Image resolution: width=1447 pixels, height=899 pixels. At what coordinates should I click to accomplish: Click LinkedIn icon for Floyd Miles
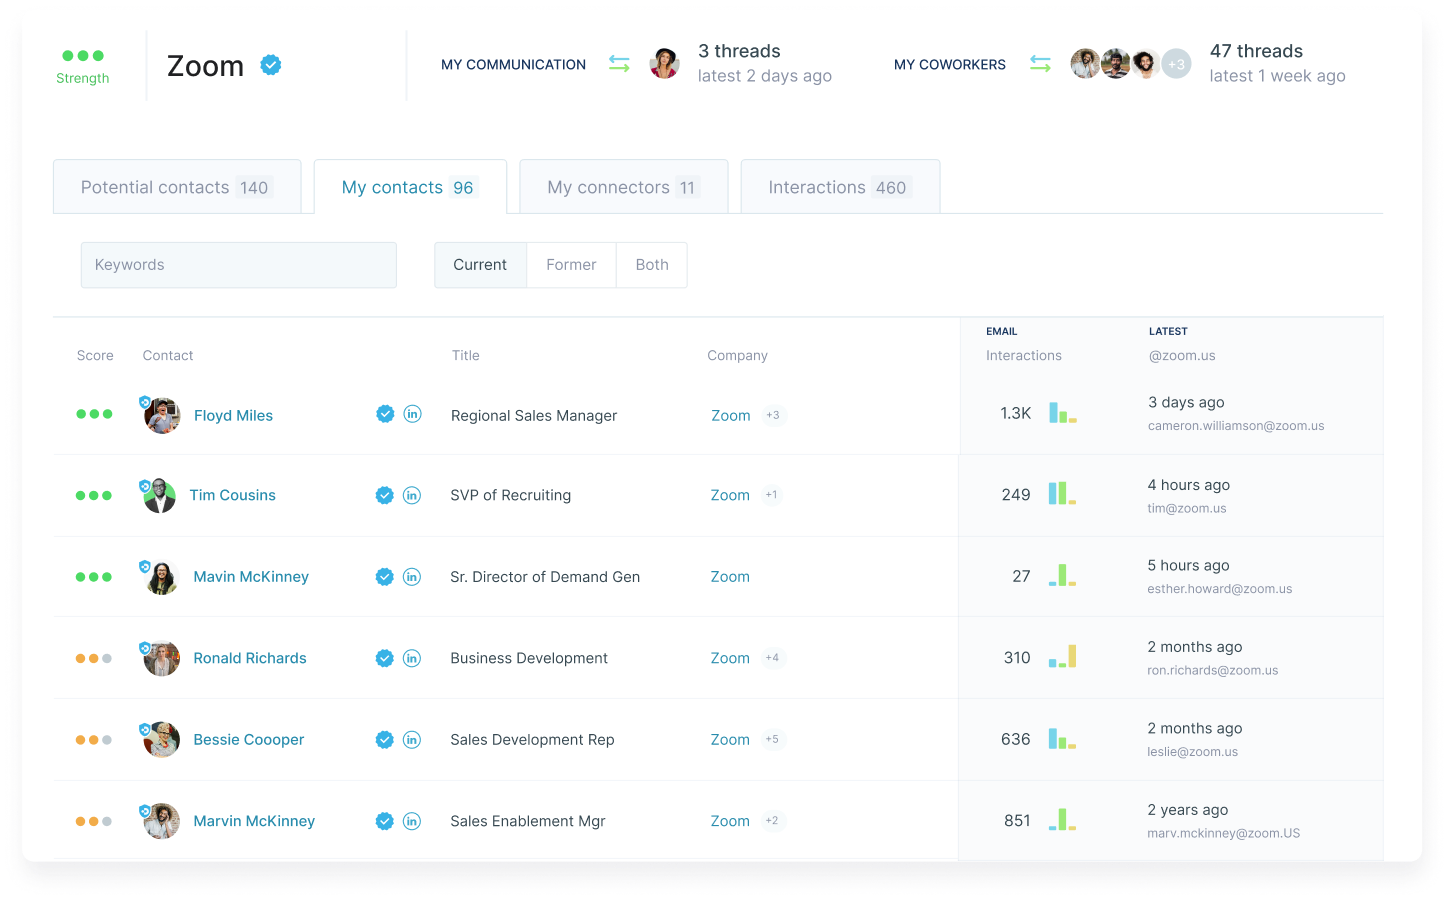tap(412, 414)
